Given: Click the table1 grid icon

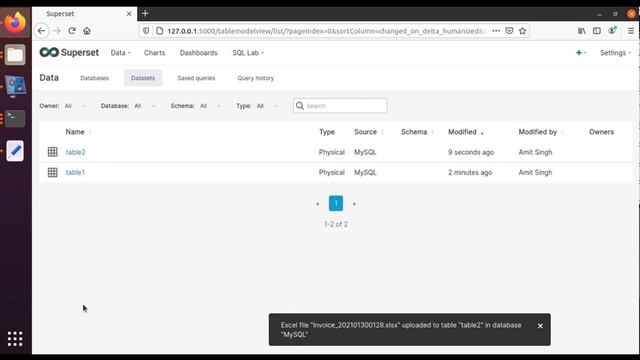Looking at the screenshot, I should [53, 172].
